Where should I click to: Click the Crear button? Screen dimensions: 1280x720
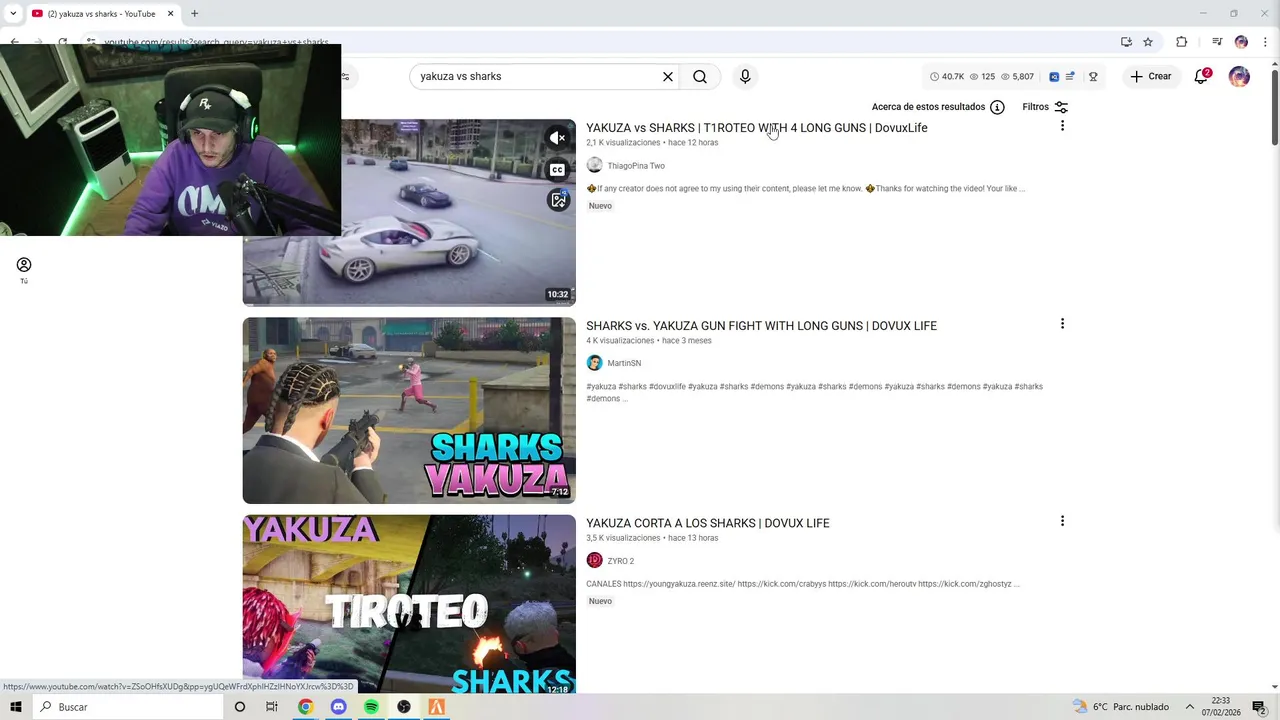[1151, 76]
